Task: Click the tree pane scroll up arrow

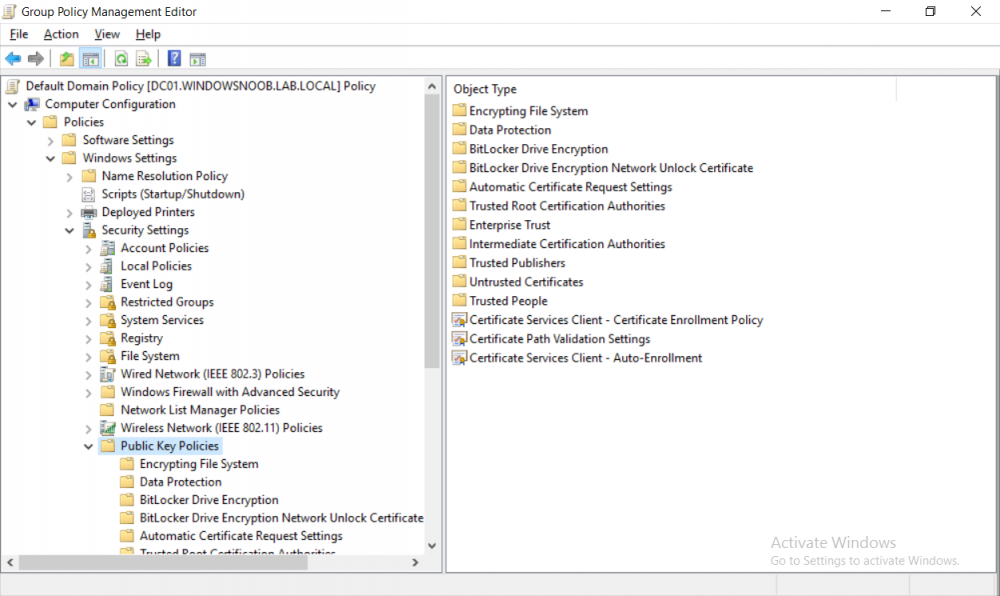Action: click(x=432, y=86)
